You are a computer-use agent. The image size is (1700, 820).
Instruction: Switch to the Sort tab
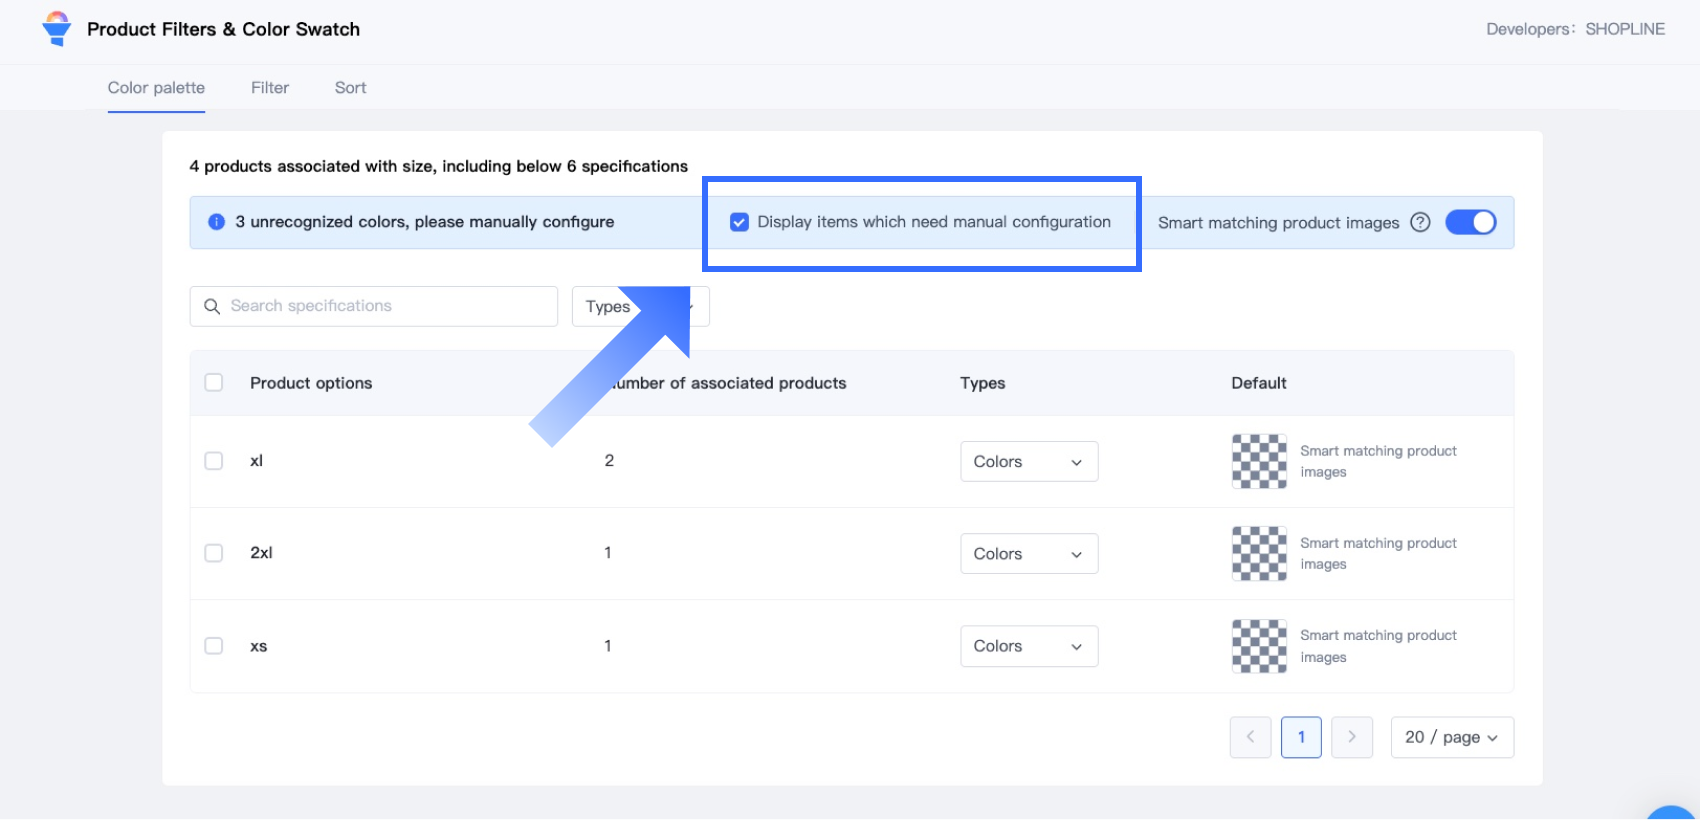(350, 88)
